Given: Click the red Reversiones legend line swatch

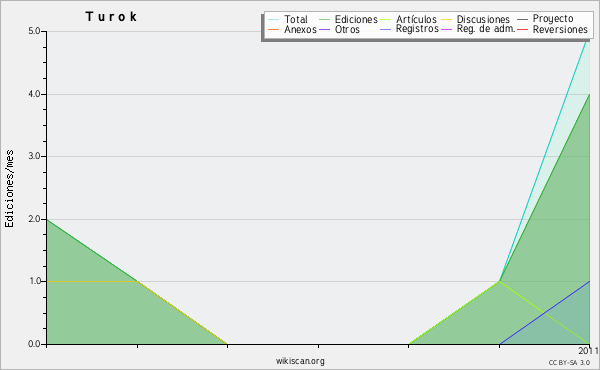Looking at the screenshot, I should pyautogui.click(x=522, y=29).
